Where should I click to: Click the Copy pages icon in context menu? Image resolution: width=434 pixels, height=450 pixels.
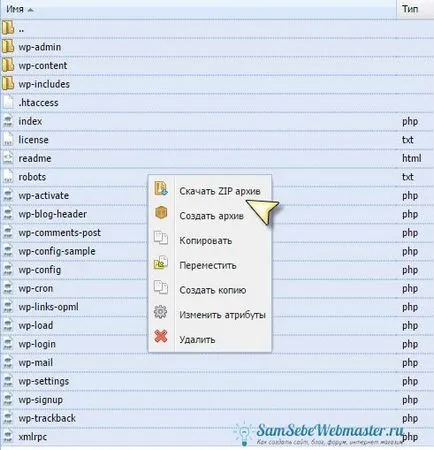(161, 238)
